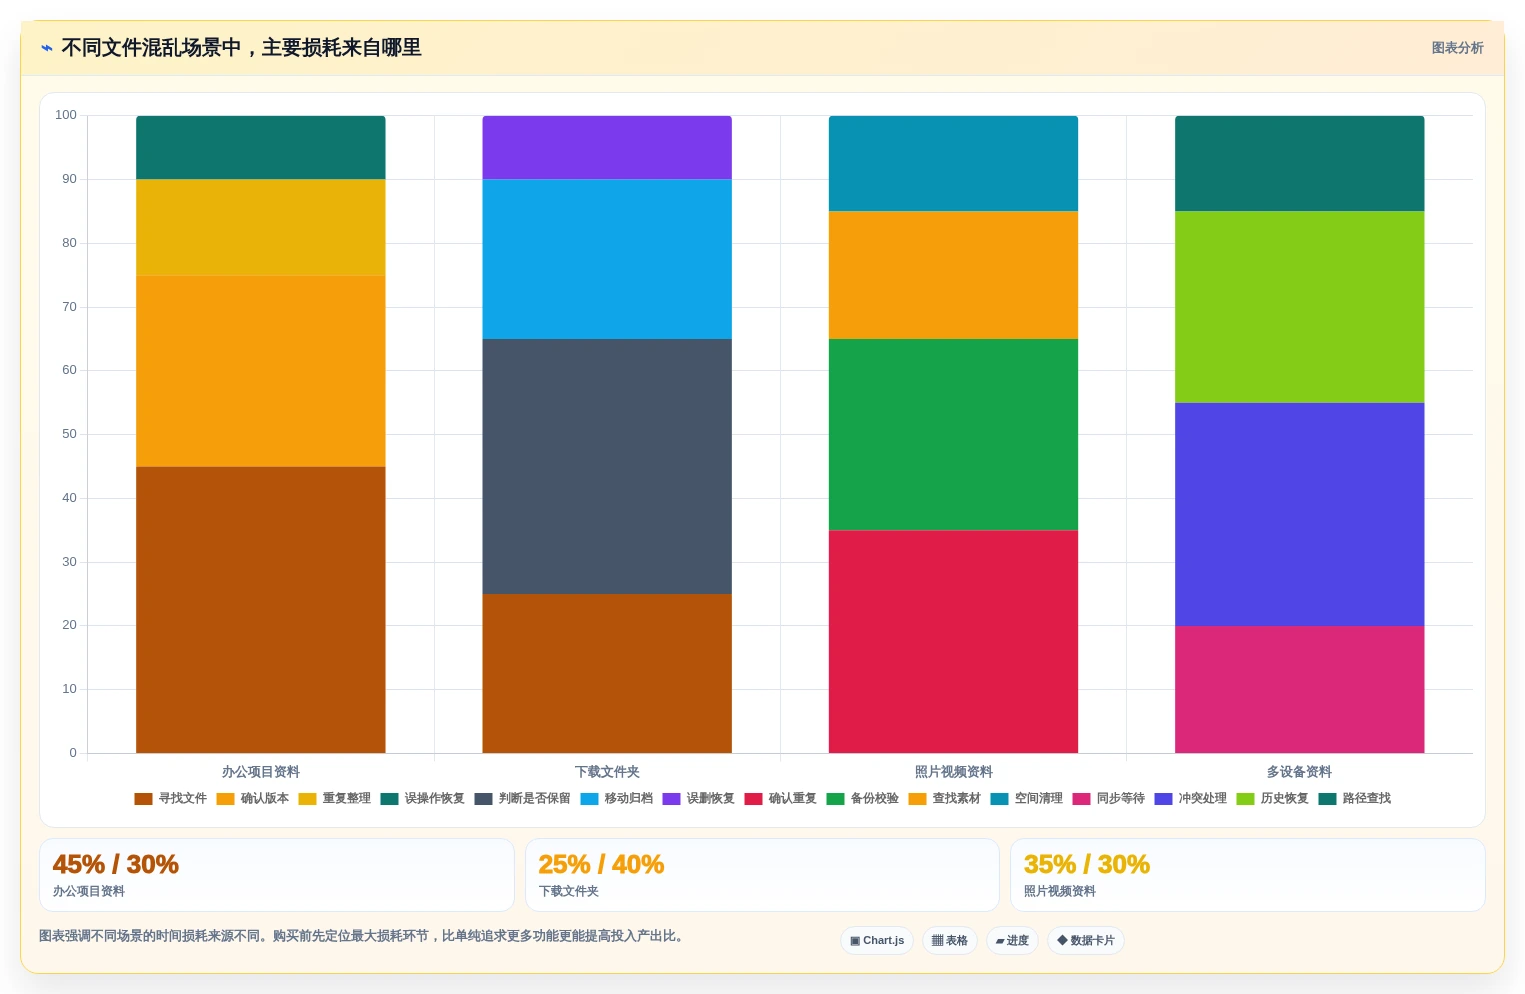Toggle the 寻找文件 legend item

tap(170, 798)
